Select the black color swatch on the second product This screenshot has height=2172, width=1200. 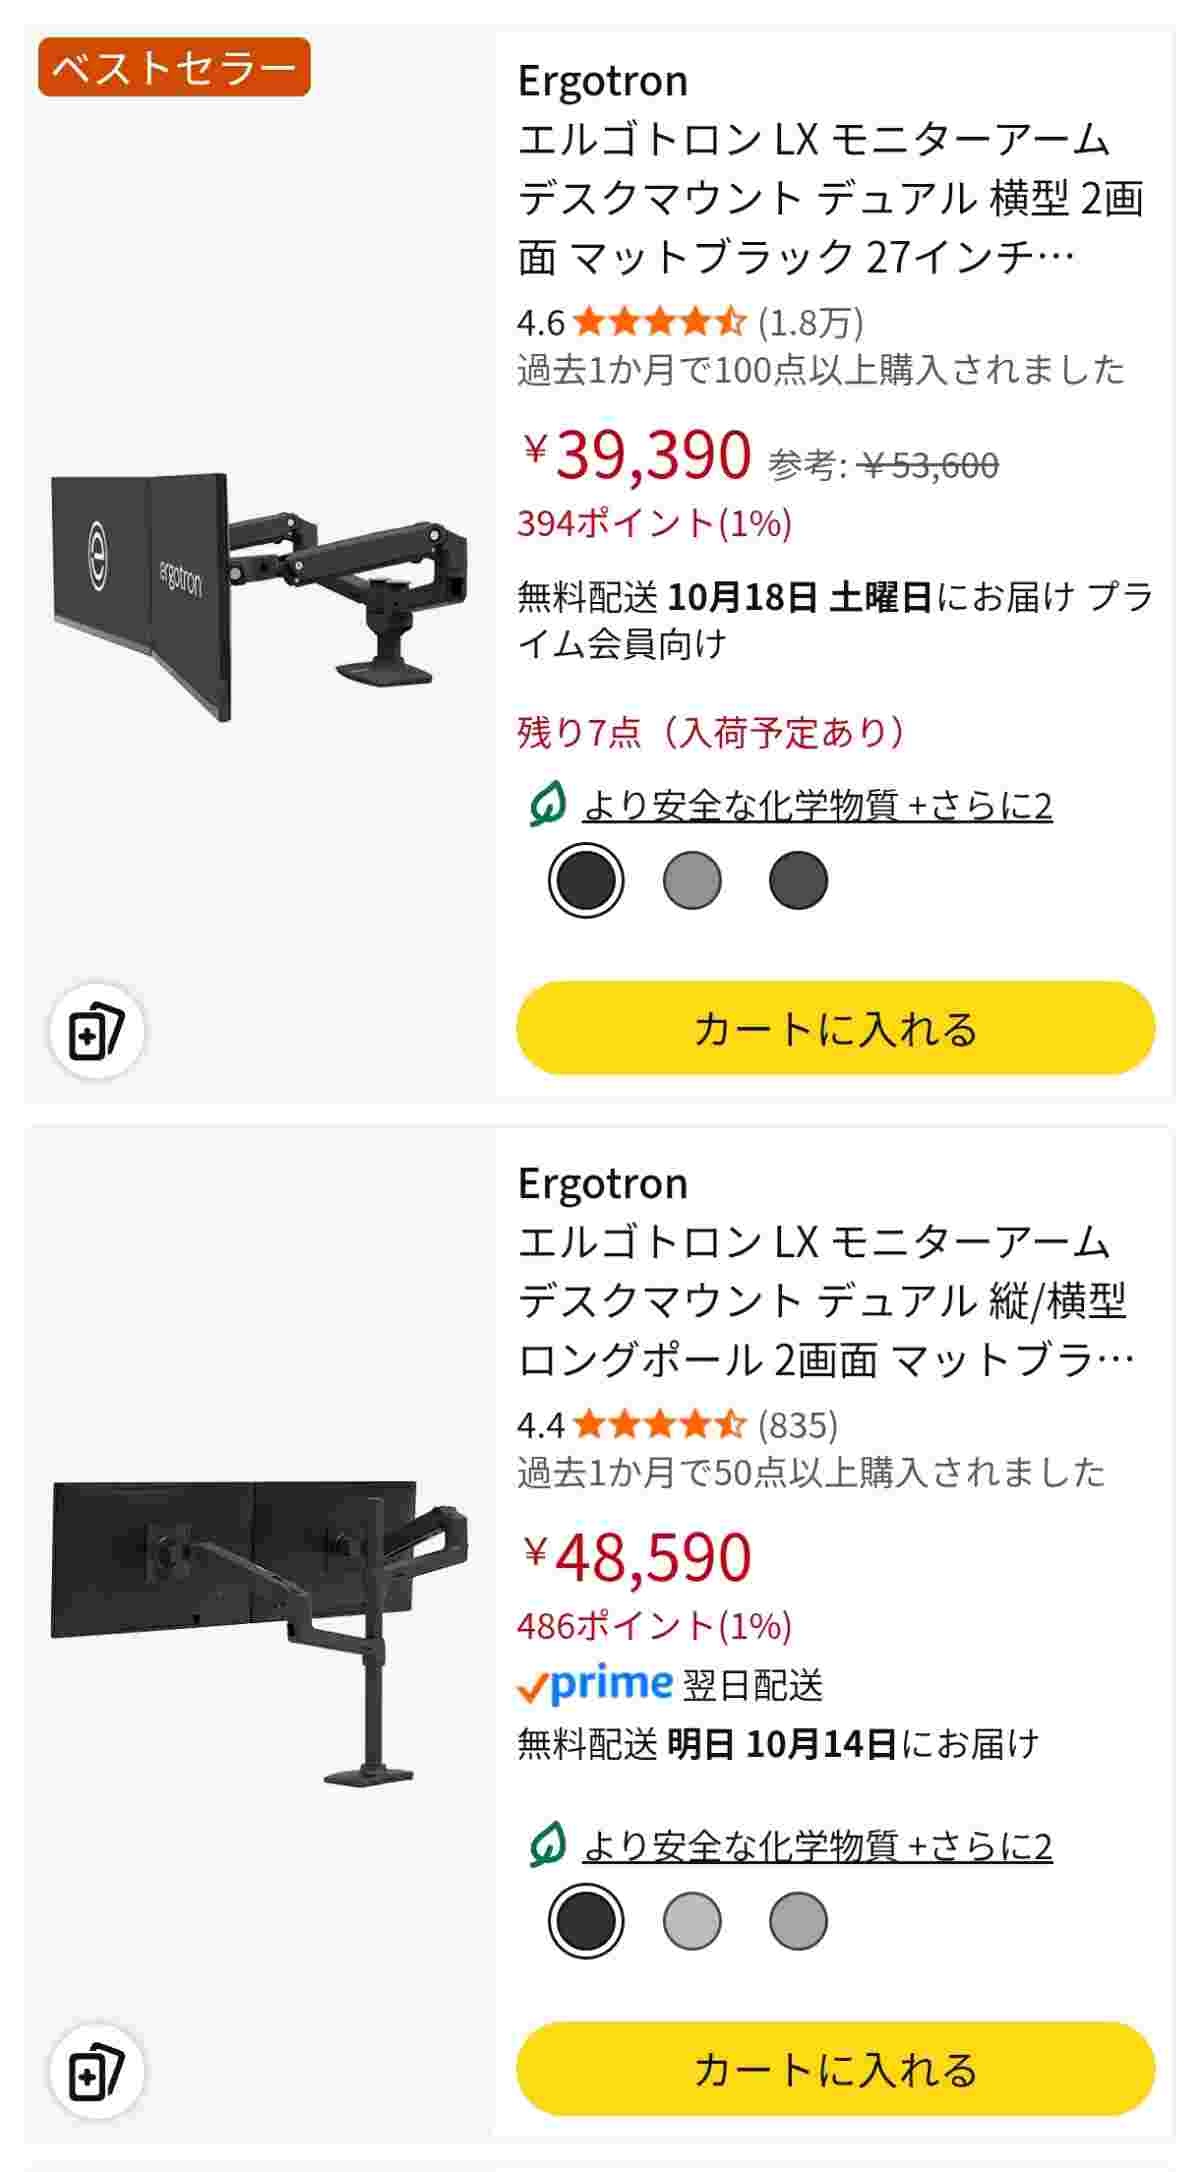pos(586,1921)
